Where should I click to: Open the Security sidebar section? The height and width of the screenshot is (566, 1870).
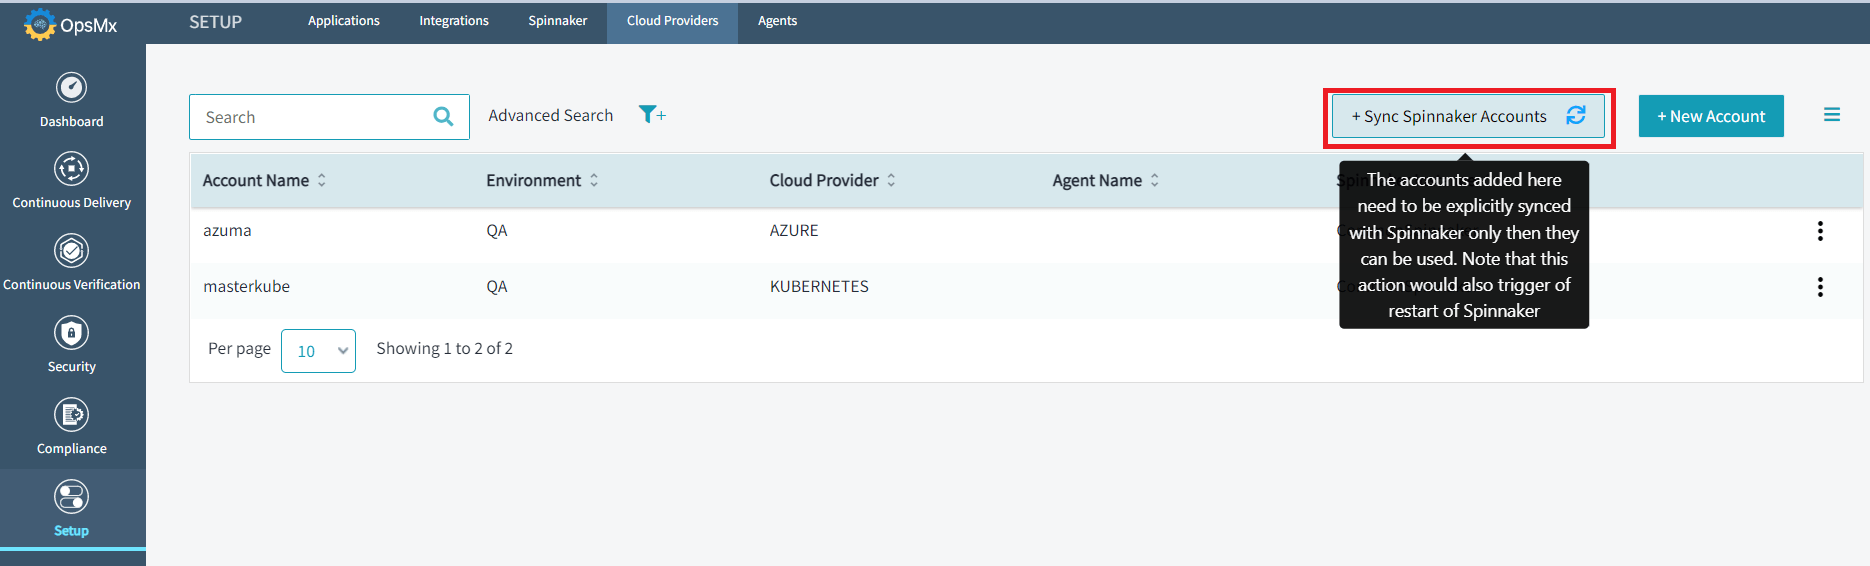[71, 345]
